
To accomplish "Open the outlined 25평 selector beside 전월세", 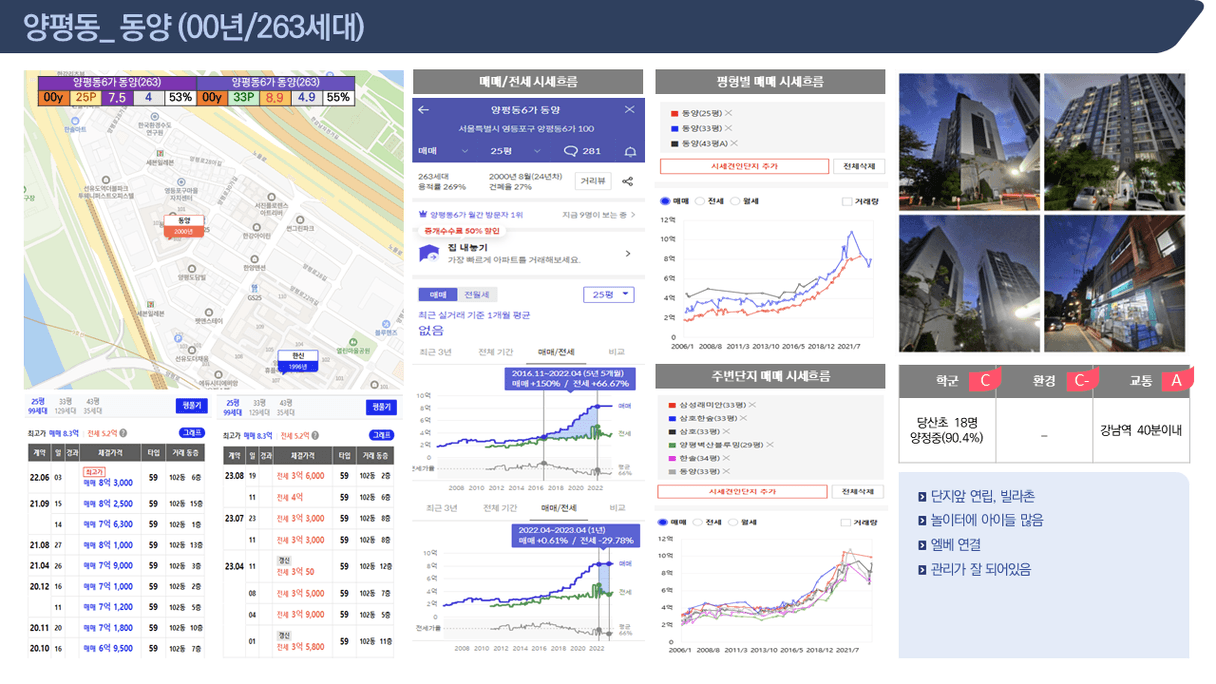I will tap(609, 295).
